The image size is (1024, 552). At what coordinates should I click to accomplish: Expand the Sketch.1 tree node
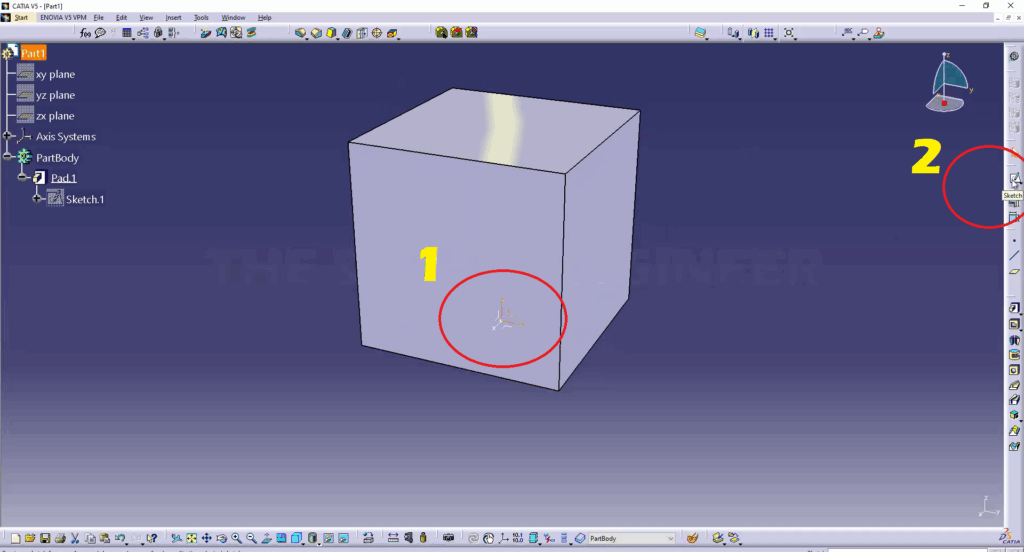pyautogui.click(x=38, y=199)
